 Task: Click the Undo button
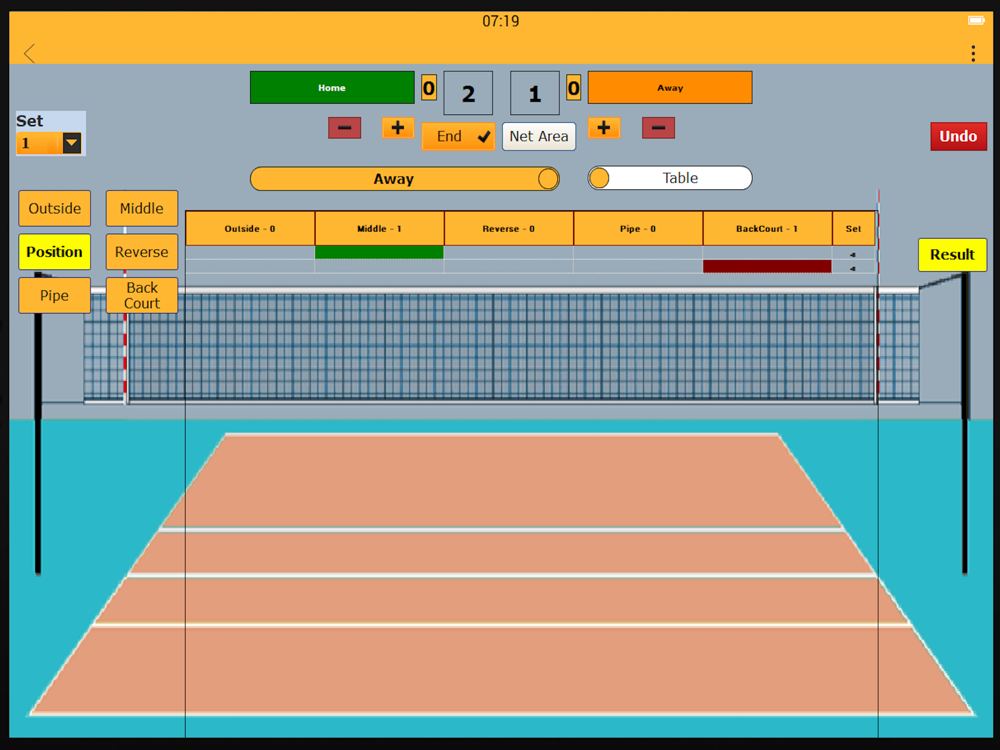958,136
